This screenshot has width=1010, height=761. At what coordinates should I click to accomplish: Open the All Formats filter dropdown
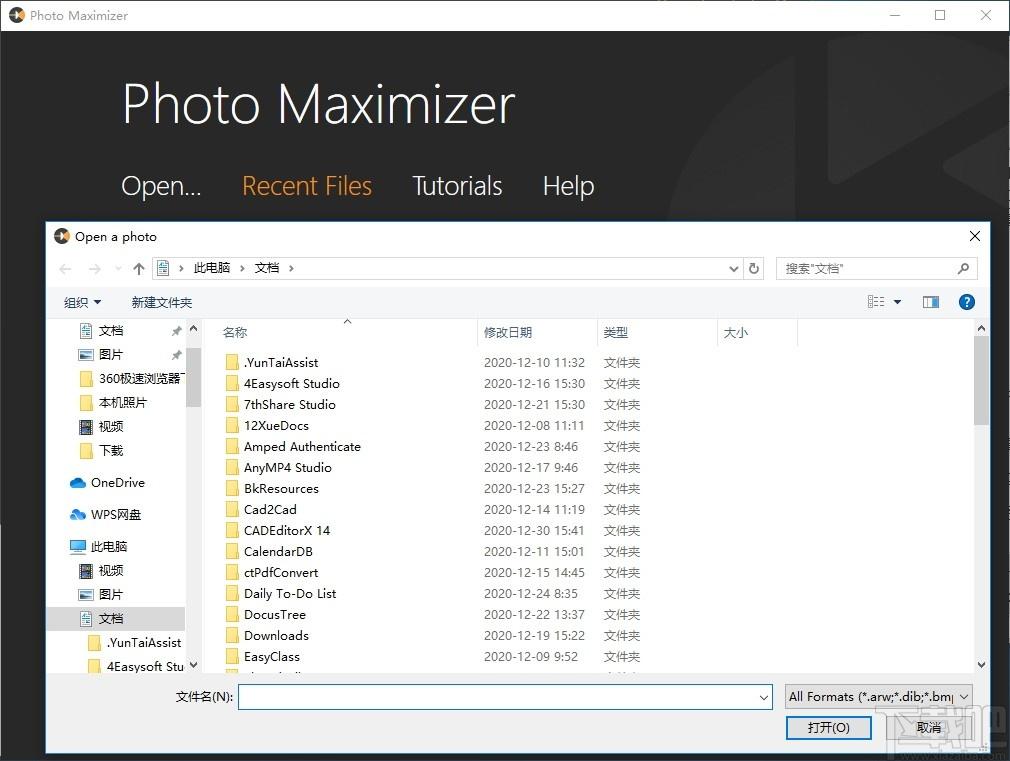coord(879,697)
